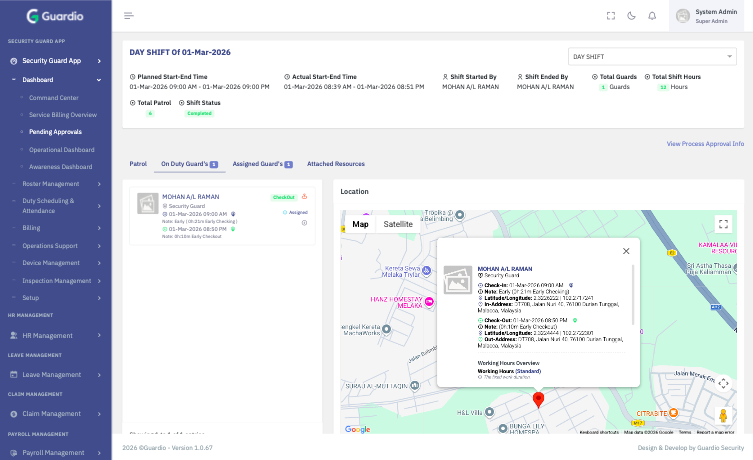Switch the map to Satellite view
This screenshot has width=753, height=460.
pos(398,224)
